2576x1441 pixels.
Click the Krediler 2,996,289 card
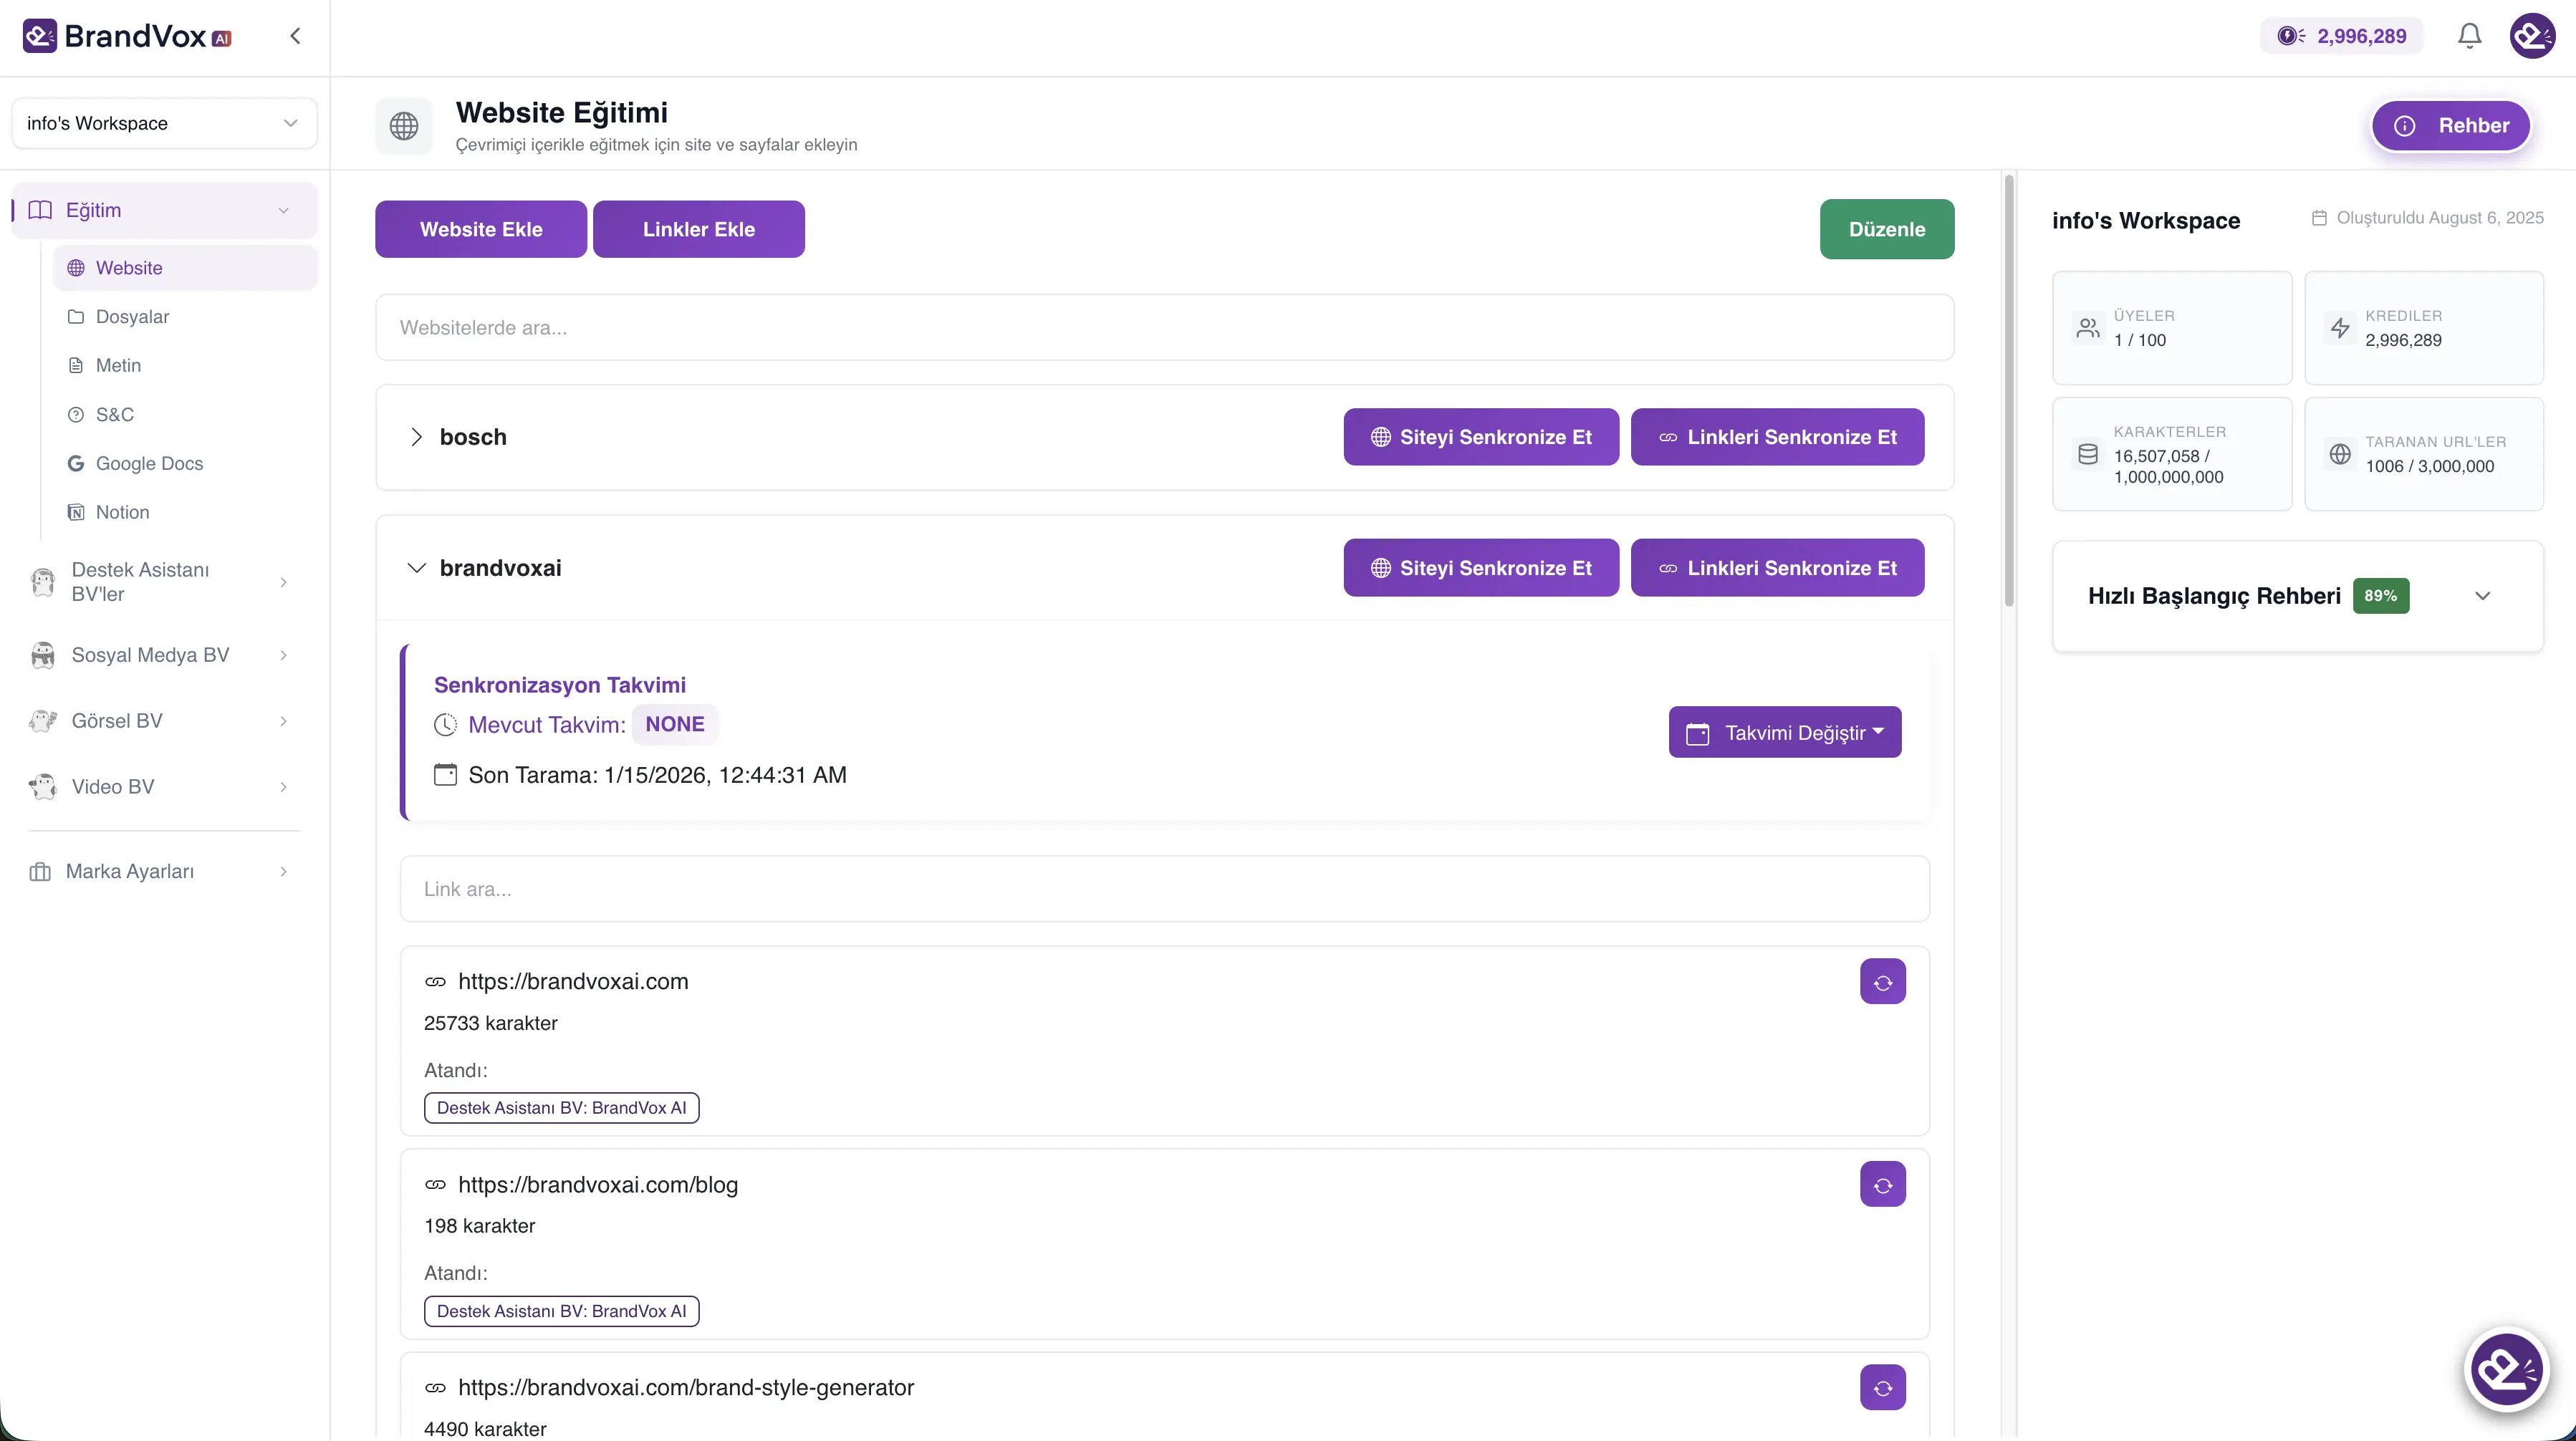click(2424, 328)
